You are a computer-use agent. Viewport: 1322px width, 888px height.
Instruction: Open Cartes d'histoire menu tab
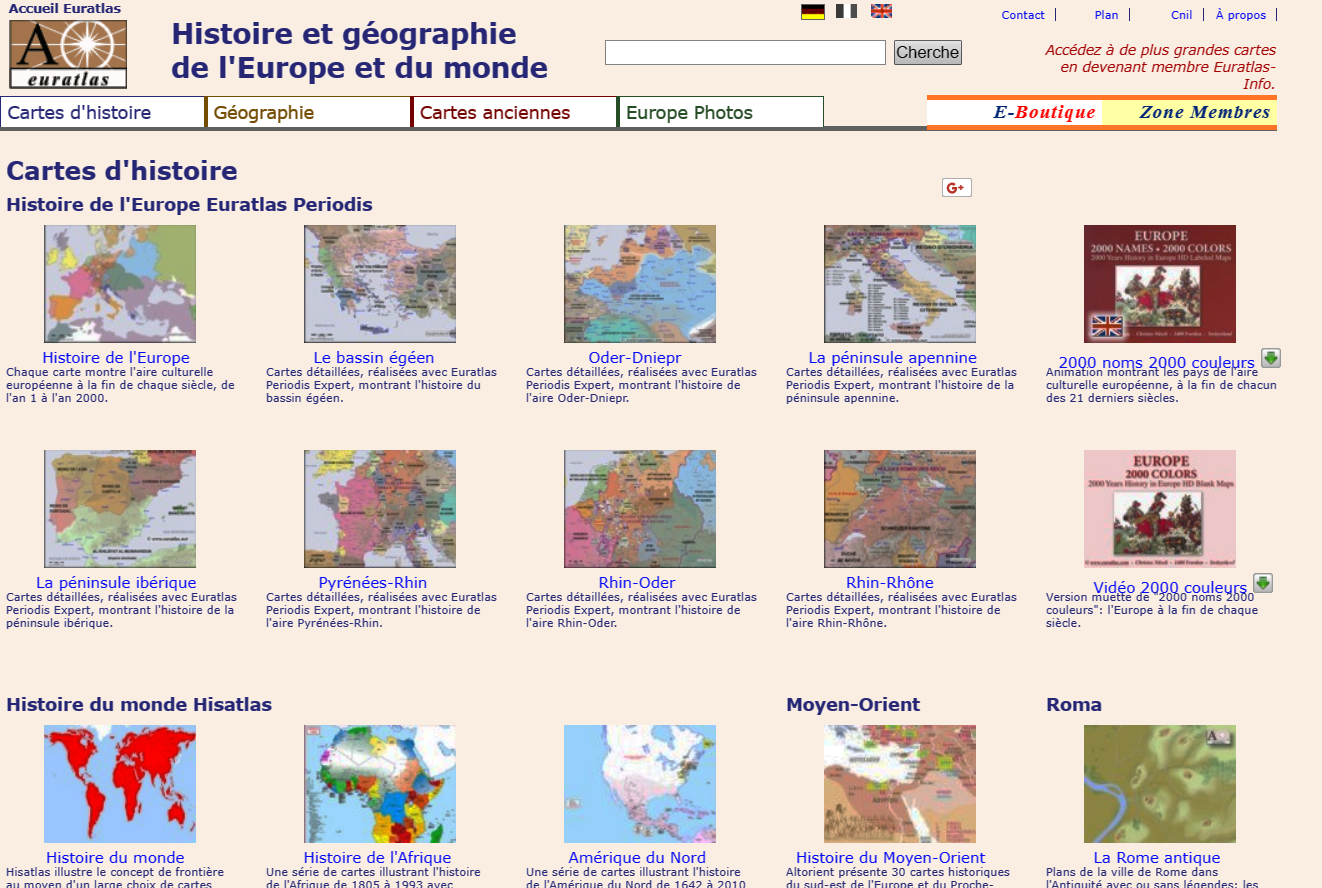(103, 113)
